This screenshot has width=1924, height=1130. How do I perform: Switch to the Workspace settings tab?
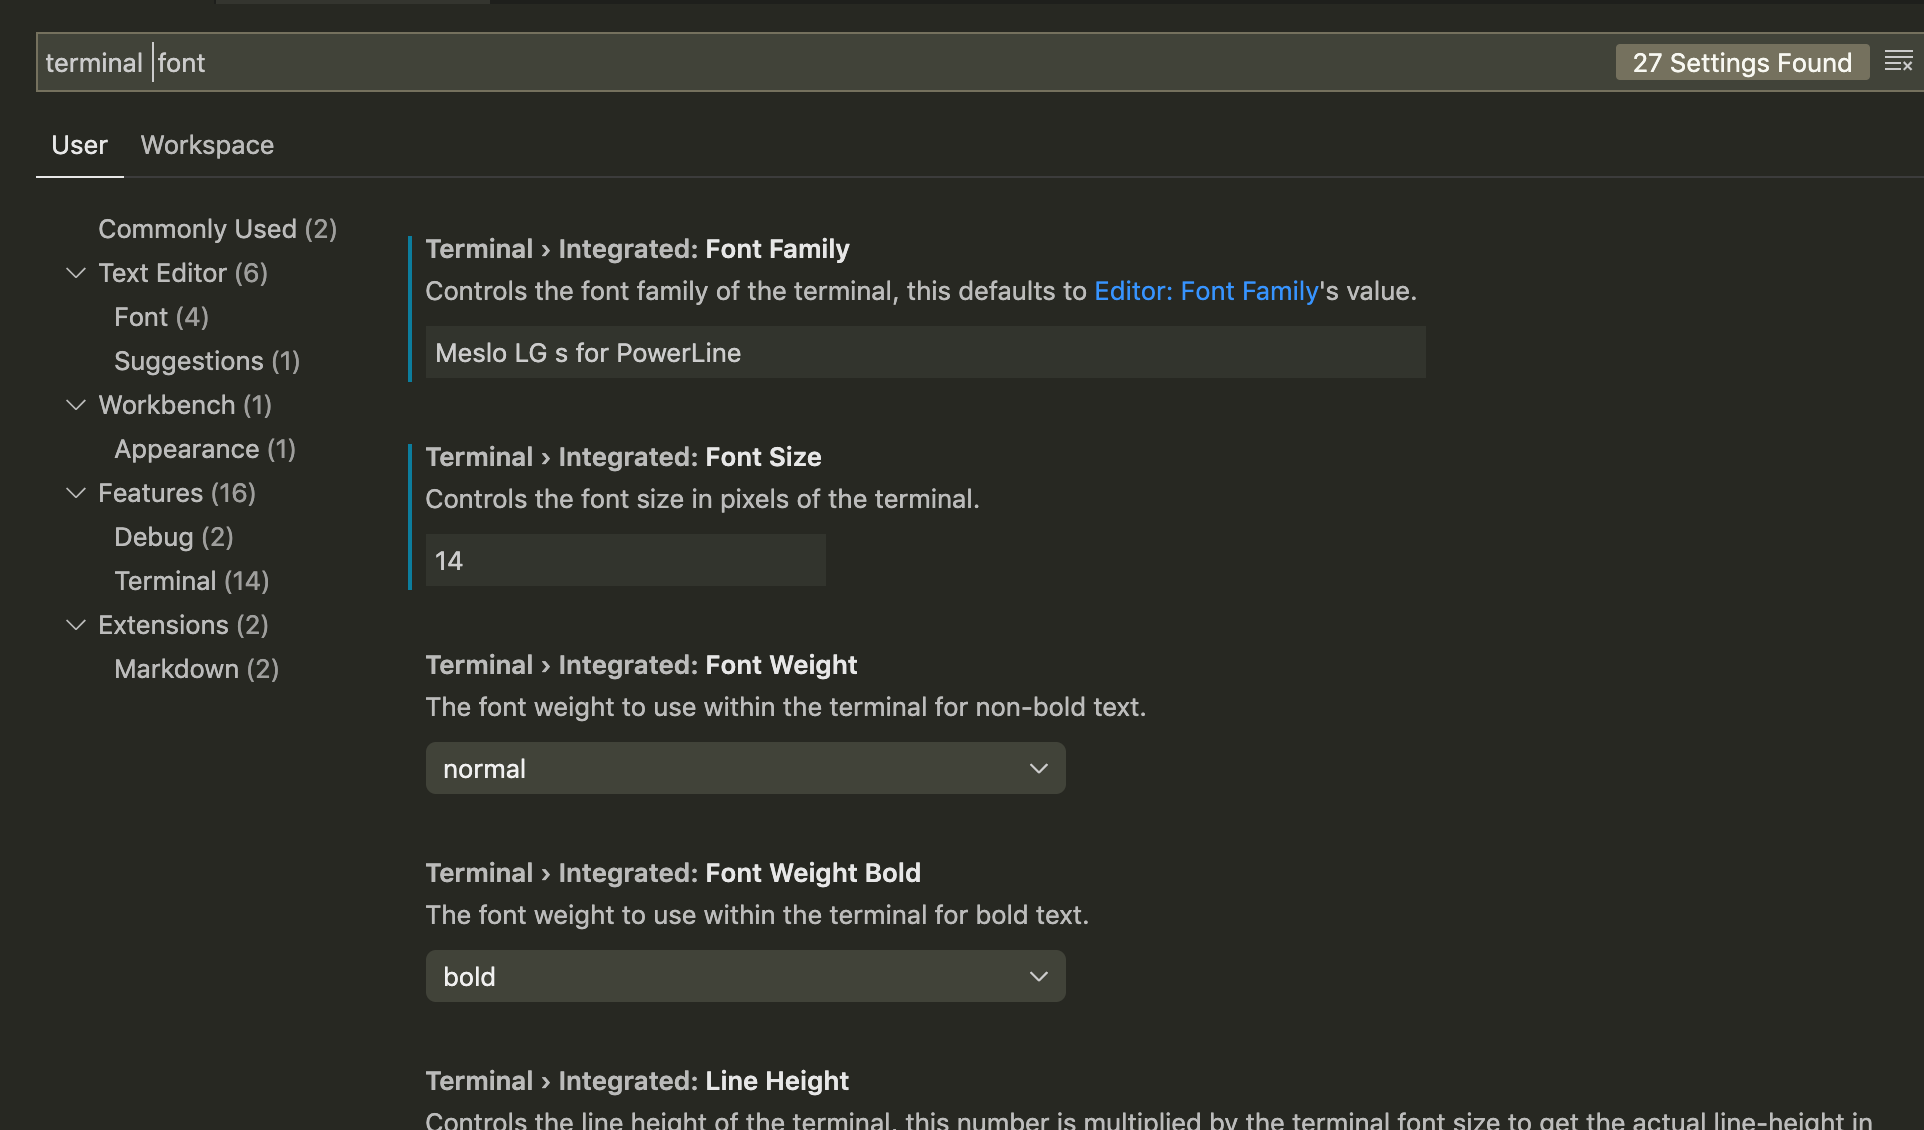pyautogui.click(x=207, y=145)
